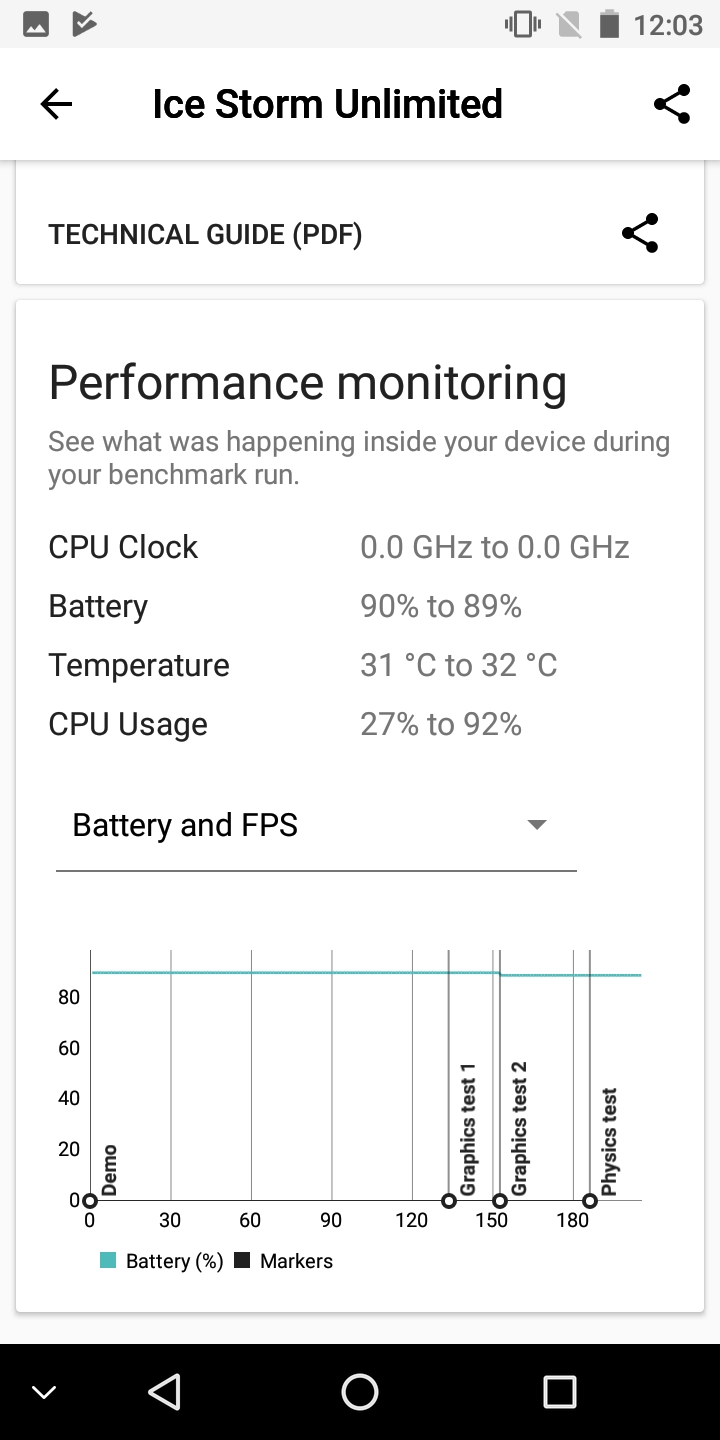Tap the Demo marker on chart
Viewport: 720px width, 1440px height.
[90, 1201]
